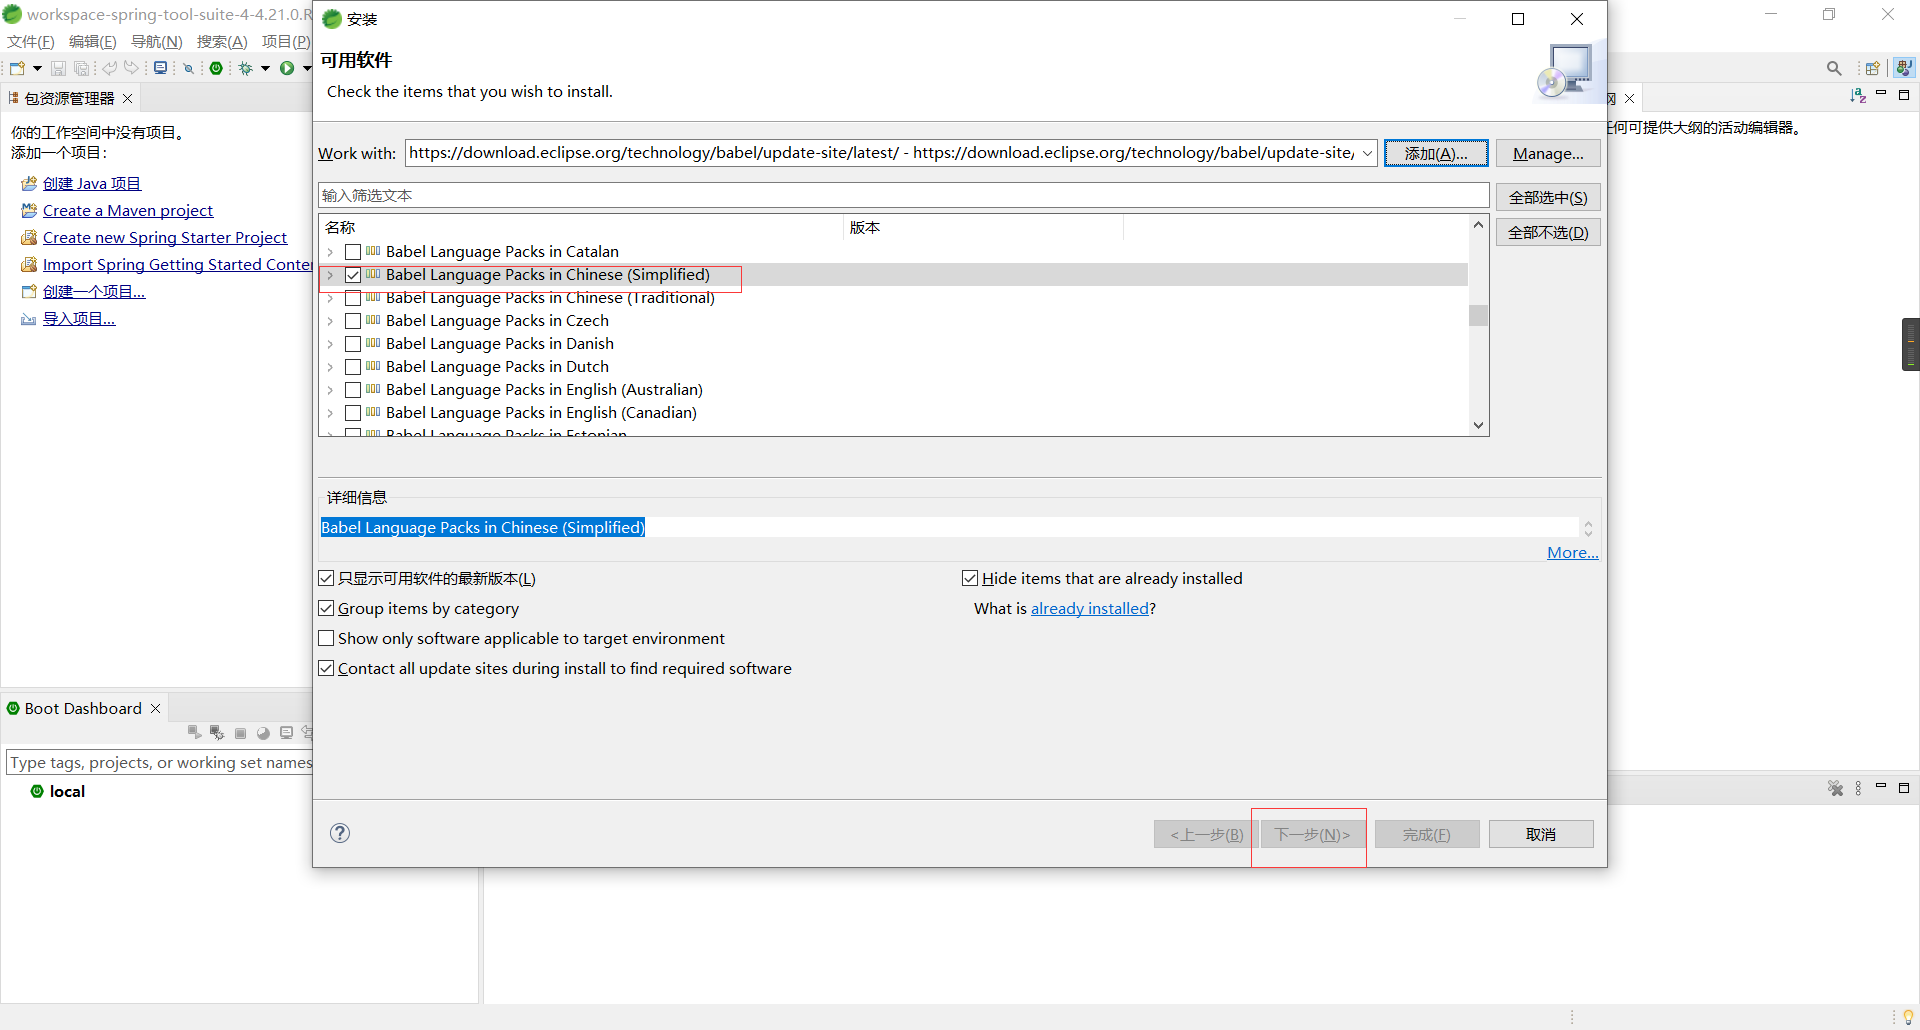Screen dimensions: 1920x1030
Task: Select the 包资源管理器 tab
Action: point(69,98)
